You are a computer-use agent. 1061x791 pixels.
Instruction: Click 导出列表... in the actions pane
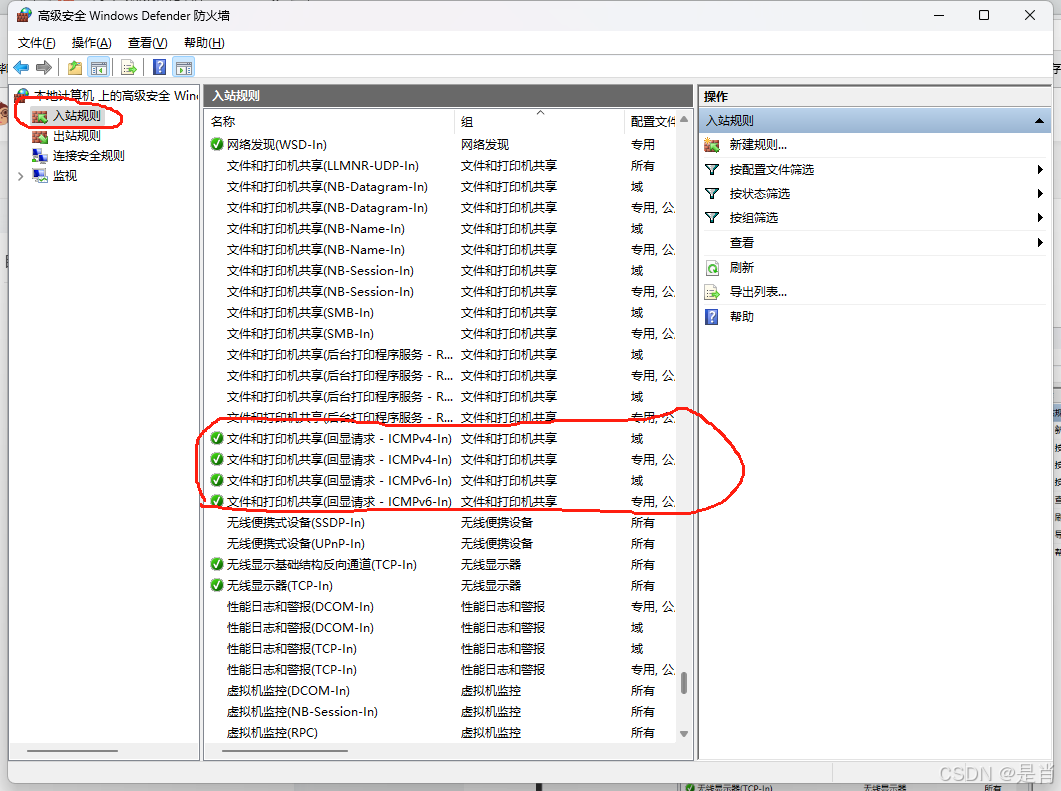pos(758,292)
